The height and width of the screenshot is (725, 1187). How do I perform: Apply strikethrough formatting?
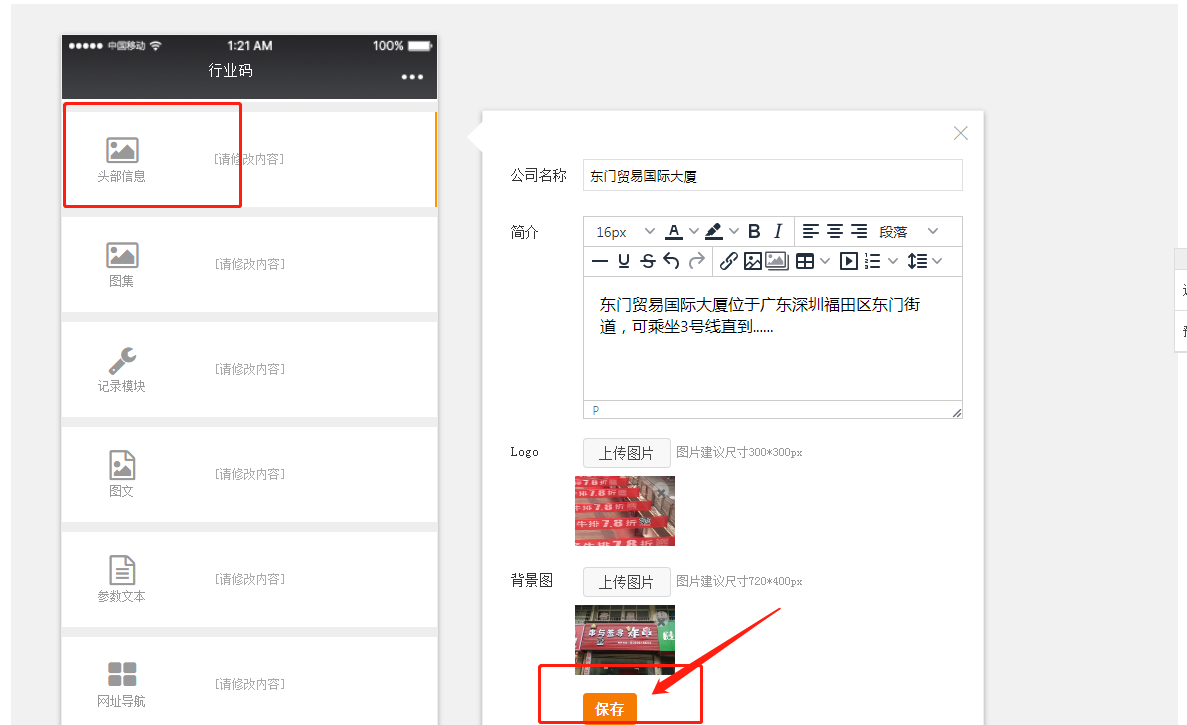tap(647, 261)
